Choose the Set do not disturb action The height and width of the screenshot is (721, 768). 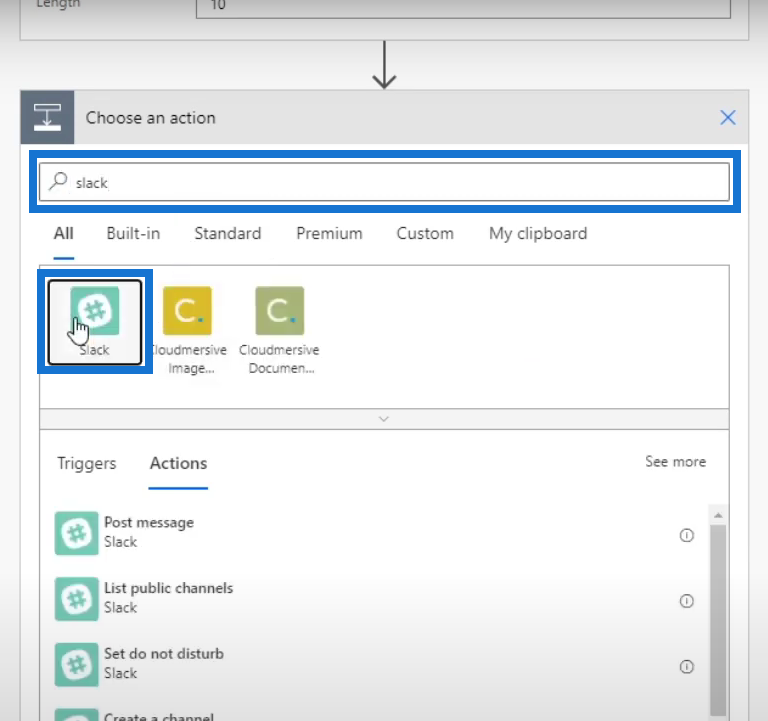[x=375, y=664]
